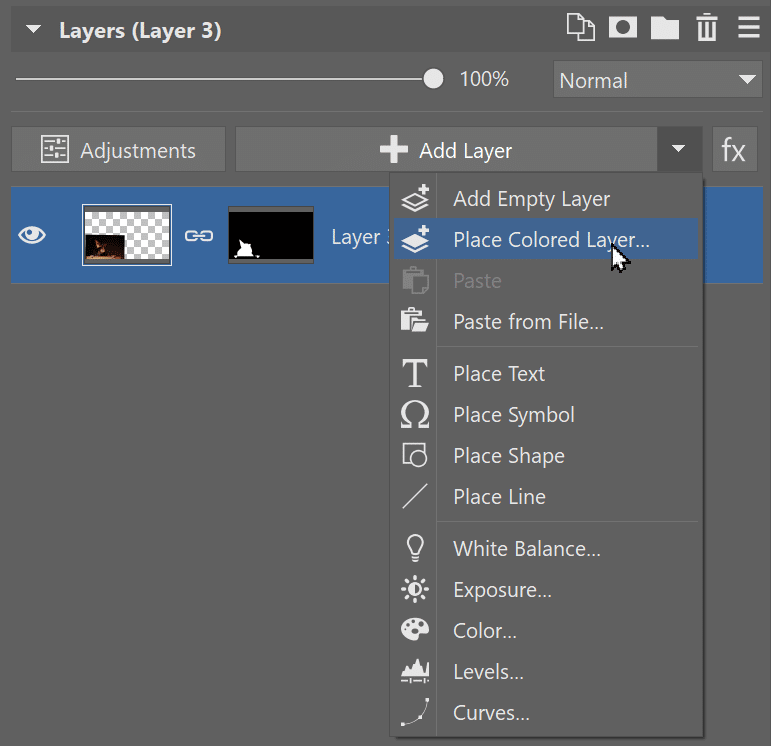Toggle the link between layer and mask
The image size is (771, 746).
pos(199,236)
